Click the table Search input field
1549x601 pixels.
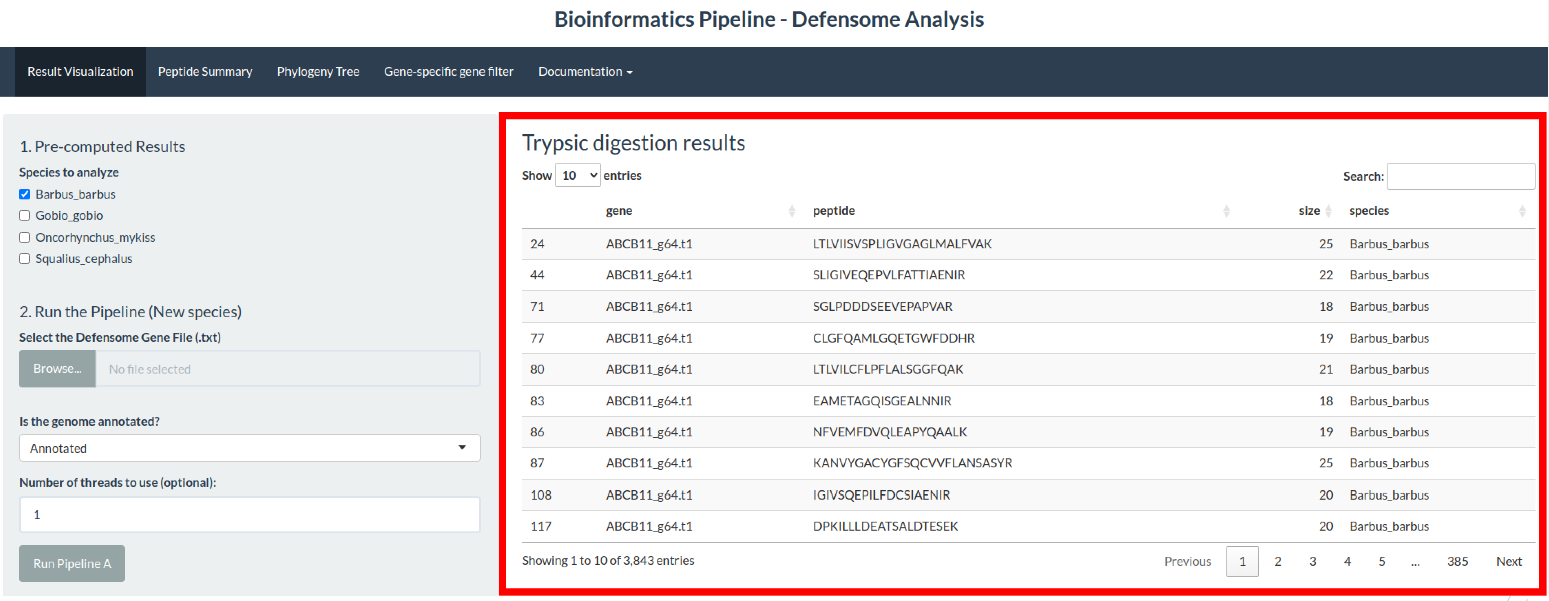pos(1460,177)
